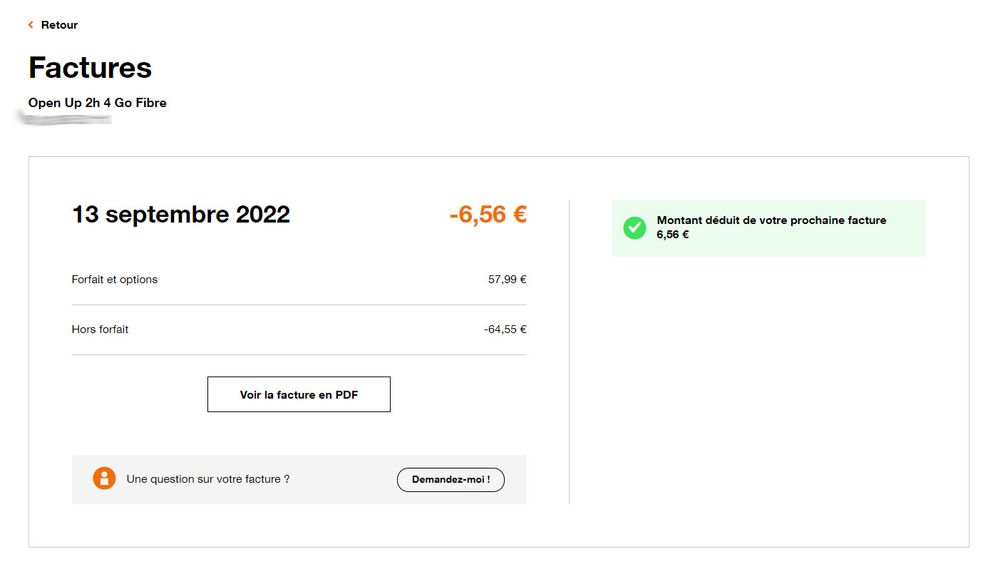
Task: Select the Open Up 2h 4 Go Fibre subtitle
Action: (97, 103)
